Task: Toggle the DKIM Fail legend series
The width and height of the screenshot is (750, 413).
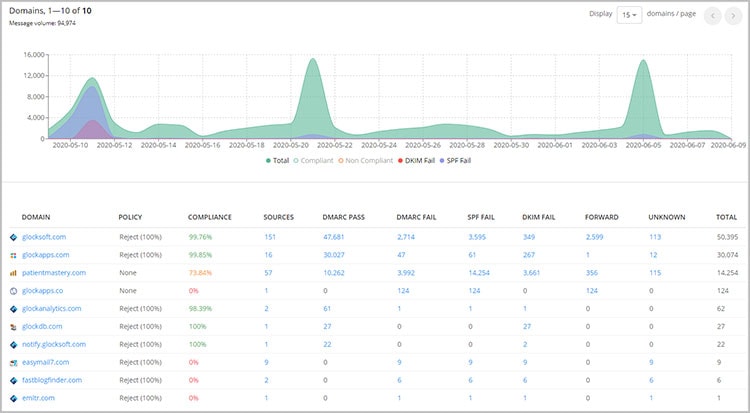Action: coord(416,160)
